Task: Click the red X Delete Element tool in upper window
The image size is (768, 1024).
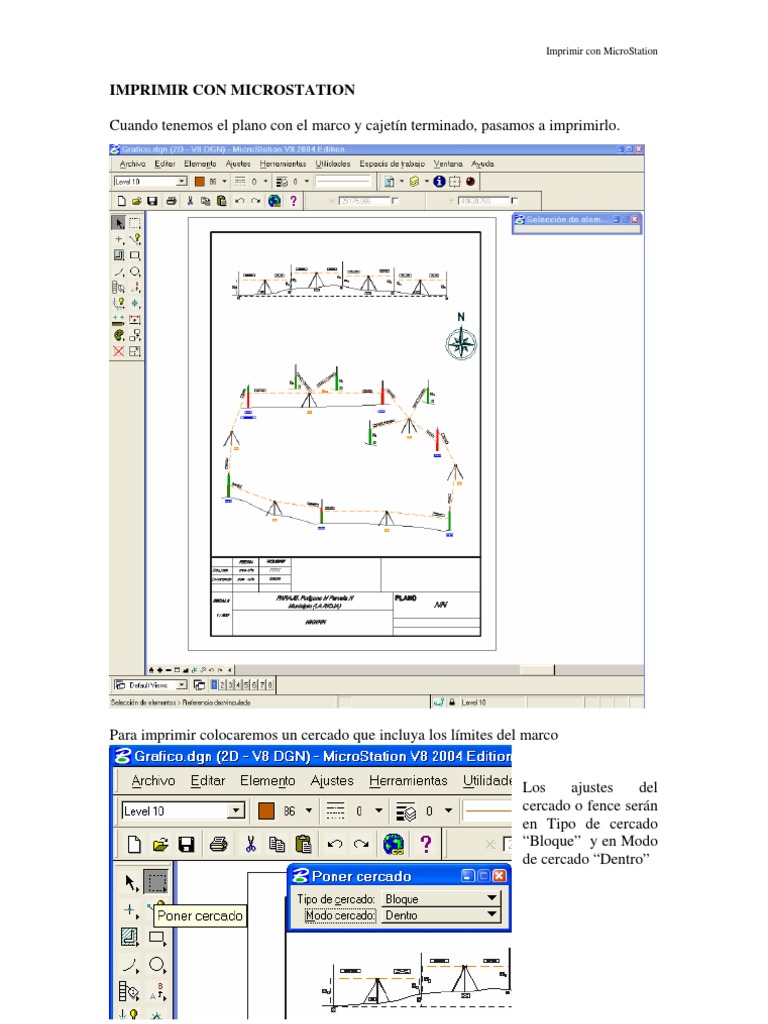Action: (x=119, y=351)
